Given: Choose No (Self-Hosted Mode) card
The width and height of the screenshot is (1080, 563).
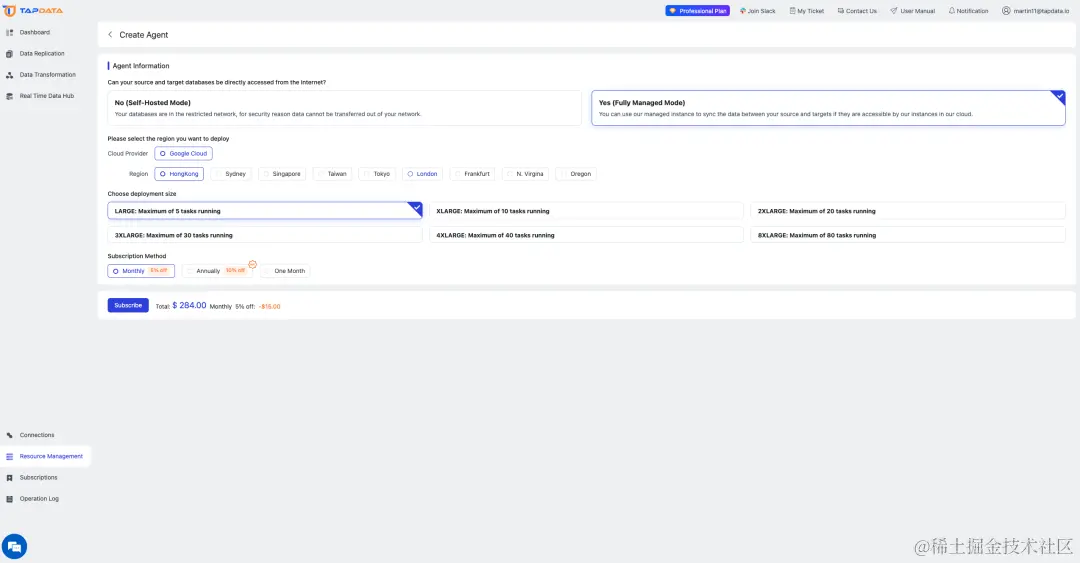Looking at the screenshot, I should (344, 108).
